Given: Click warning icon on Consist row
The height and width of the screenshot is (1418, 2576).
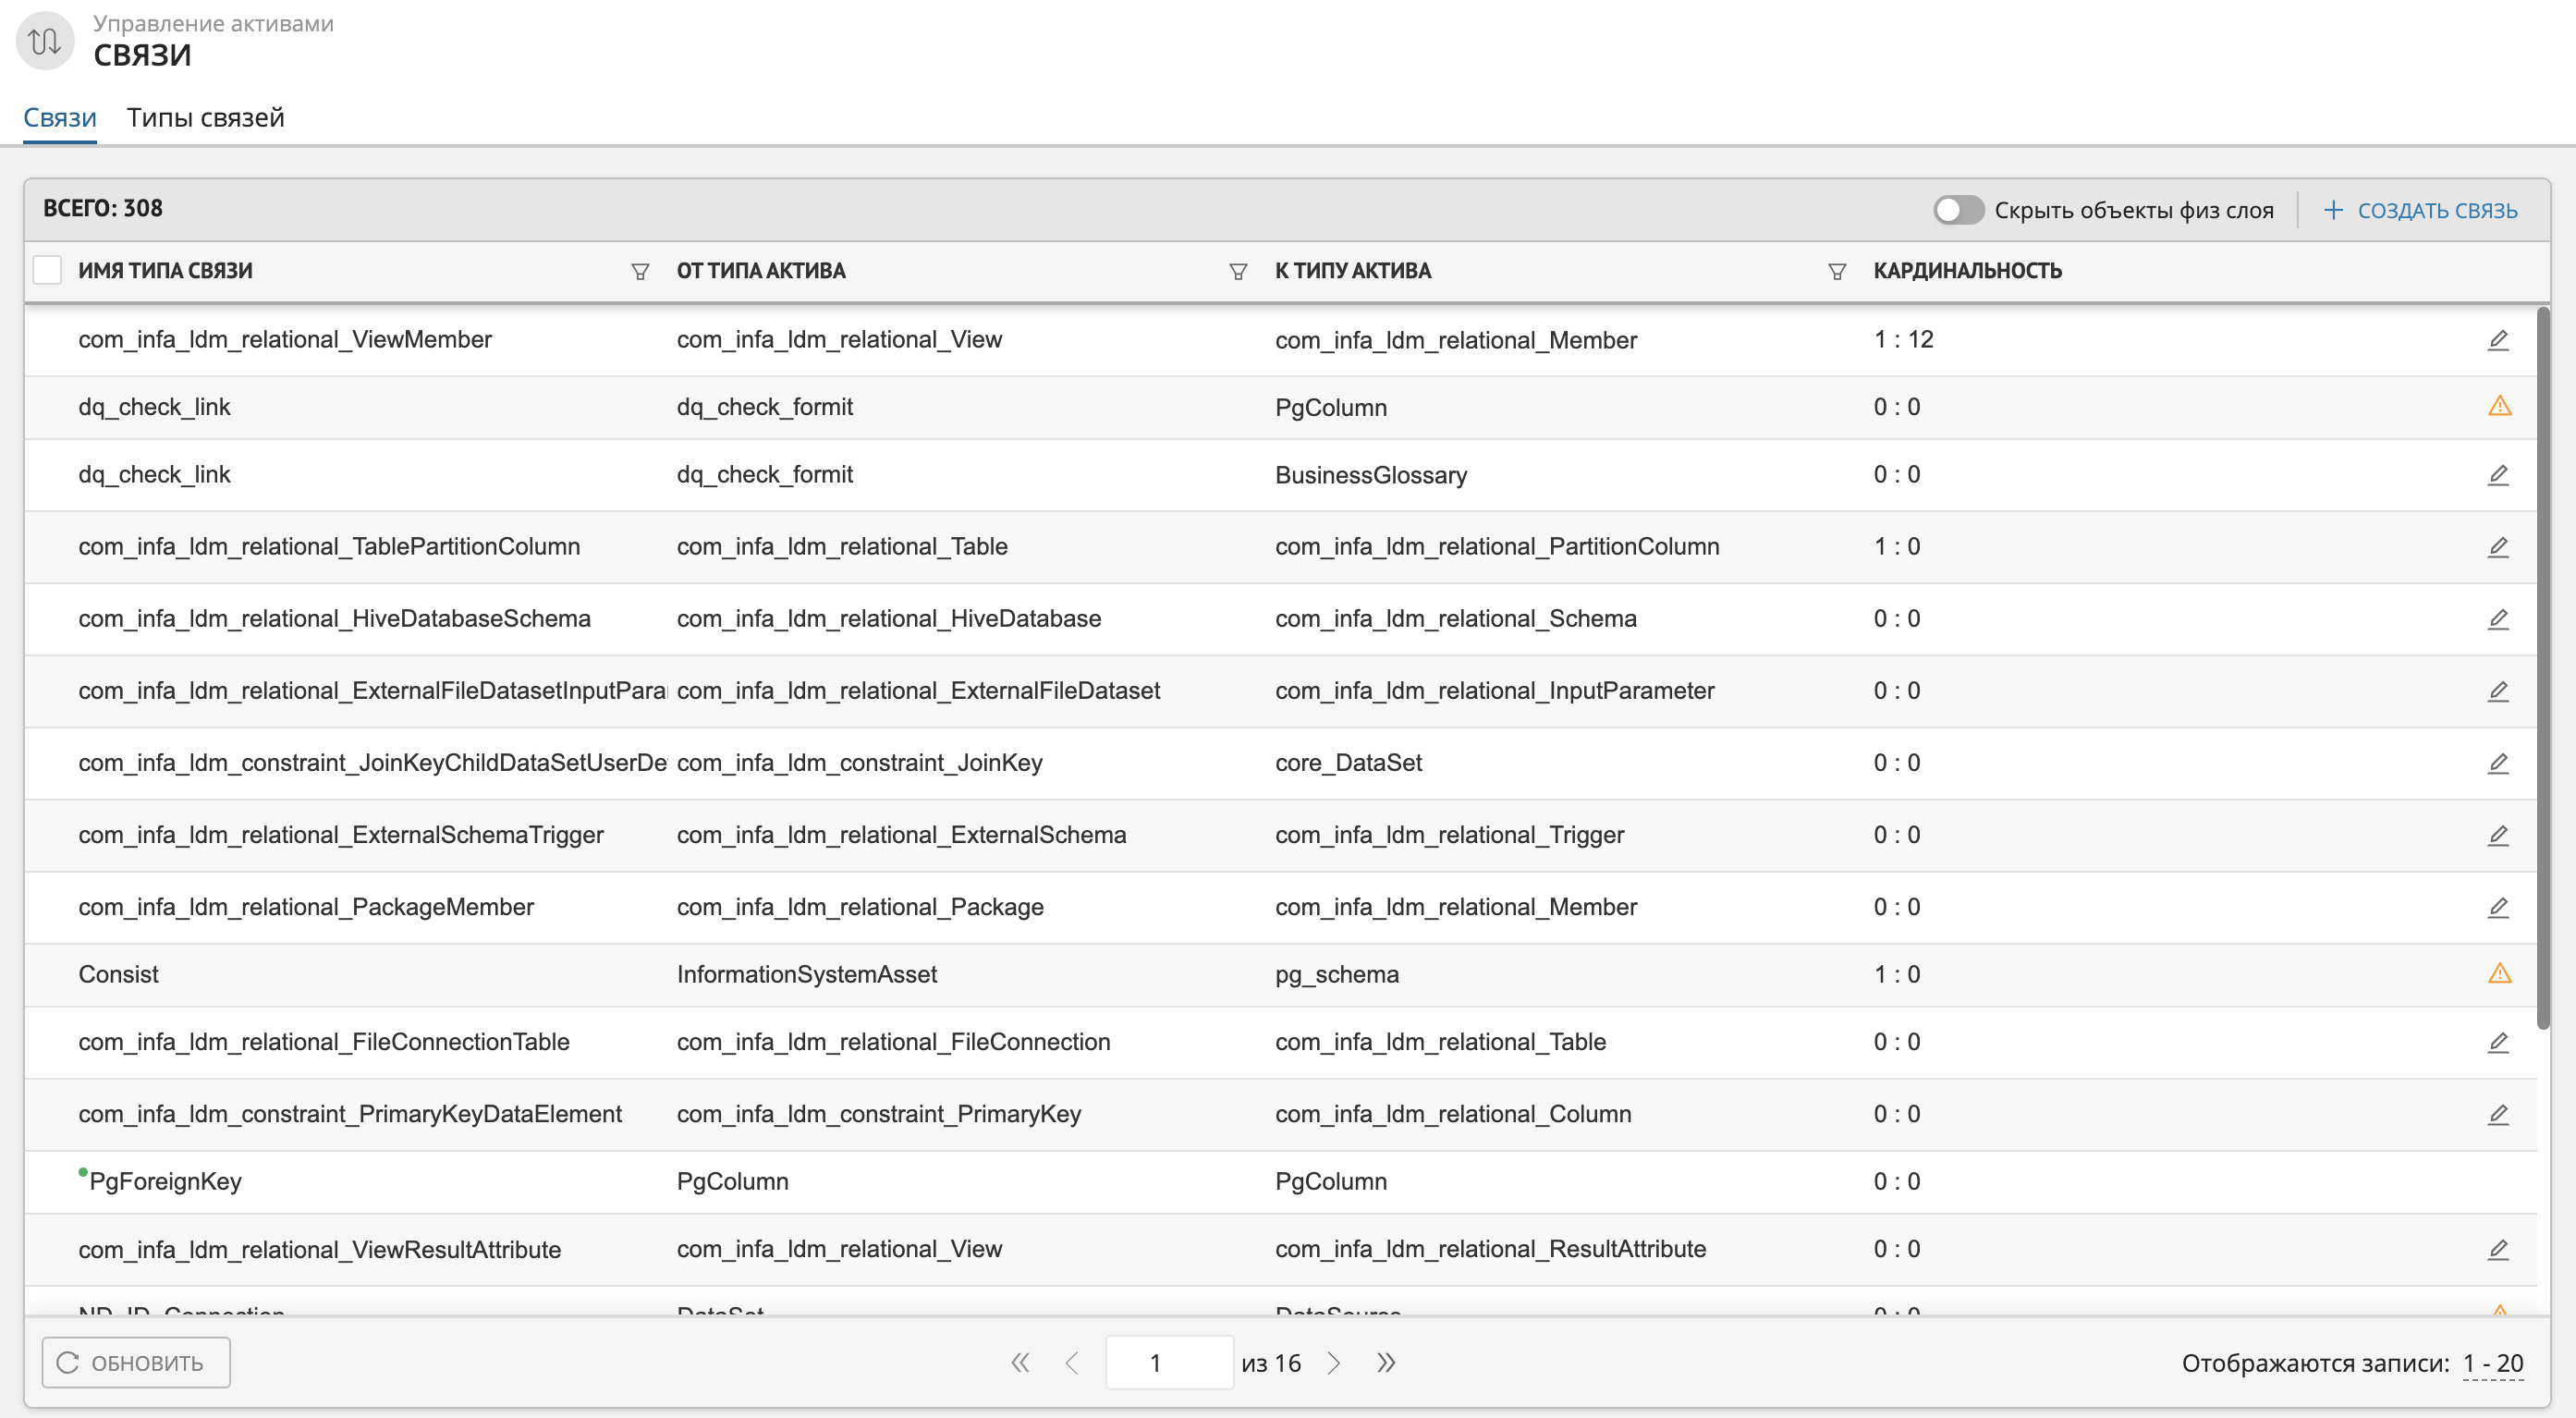Looking at the screenshot, I should tap(2498, 973).
